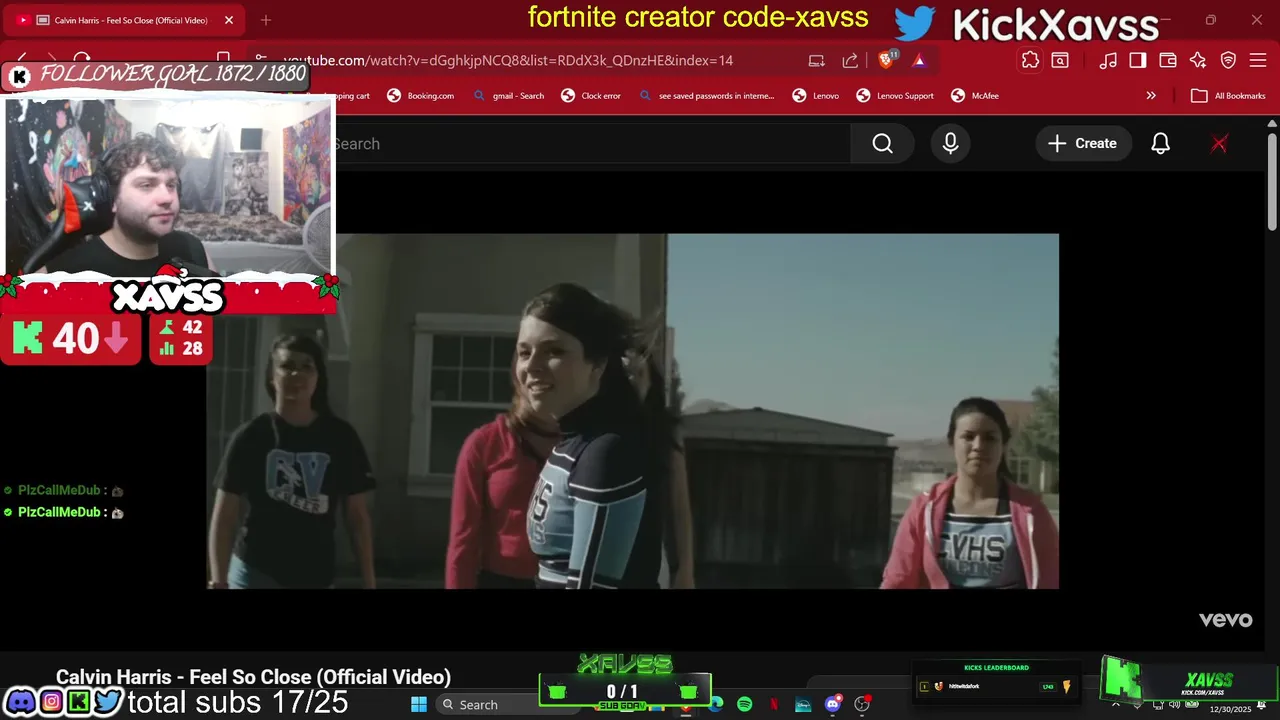Click the 'total subs 17/25' text
Image resolution: width=1280 pixels, height=720 pixels.
coord(238,702)
